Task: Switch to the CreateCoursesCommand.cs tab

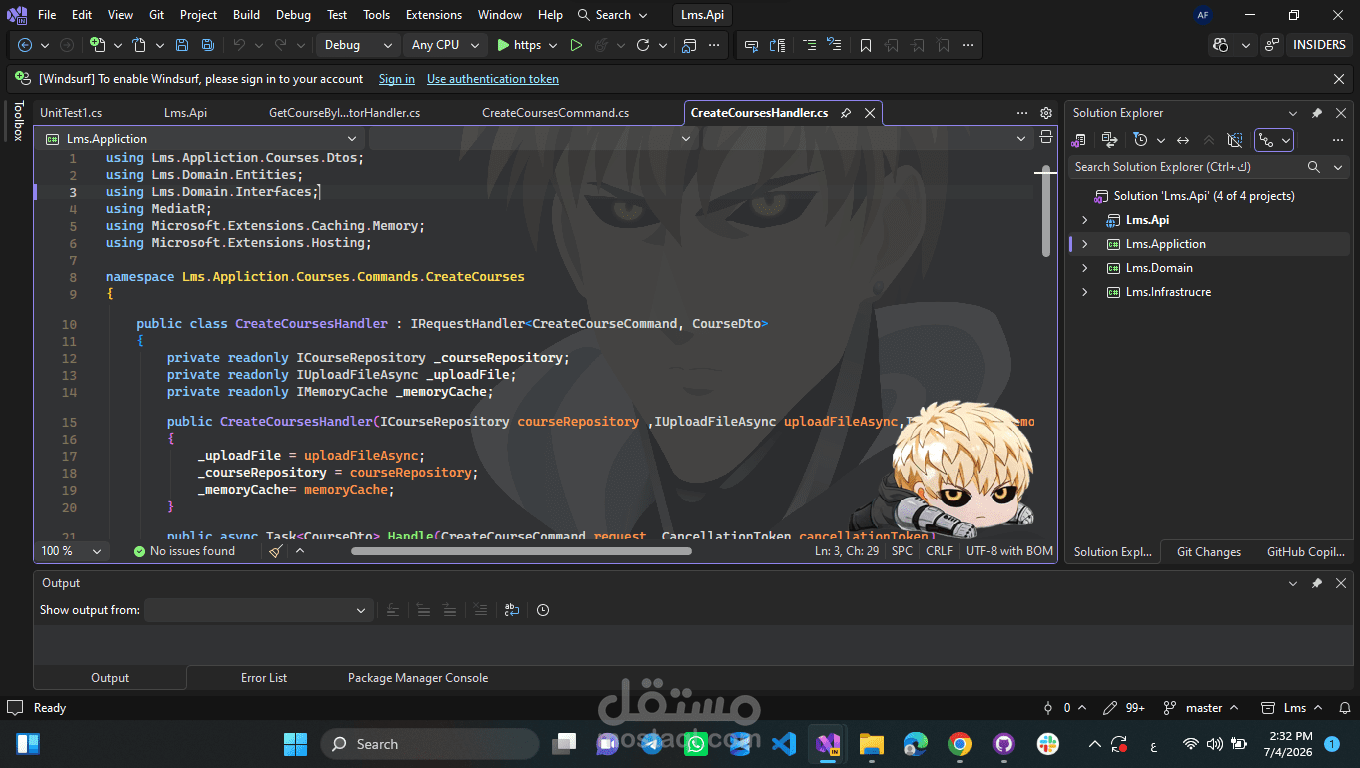Action: click(x=555, y=113)
